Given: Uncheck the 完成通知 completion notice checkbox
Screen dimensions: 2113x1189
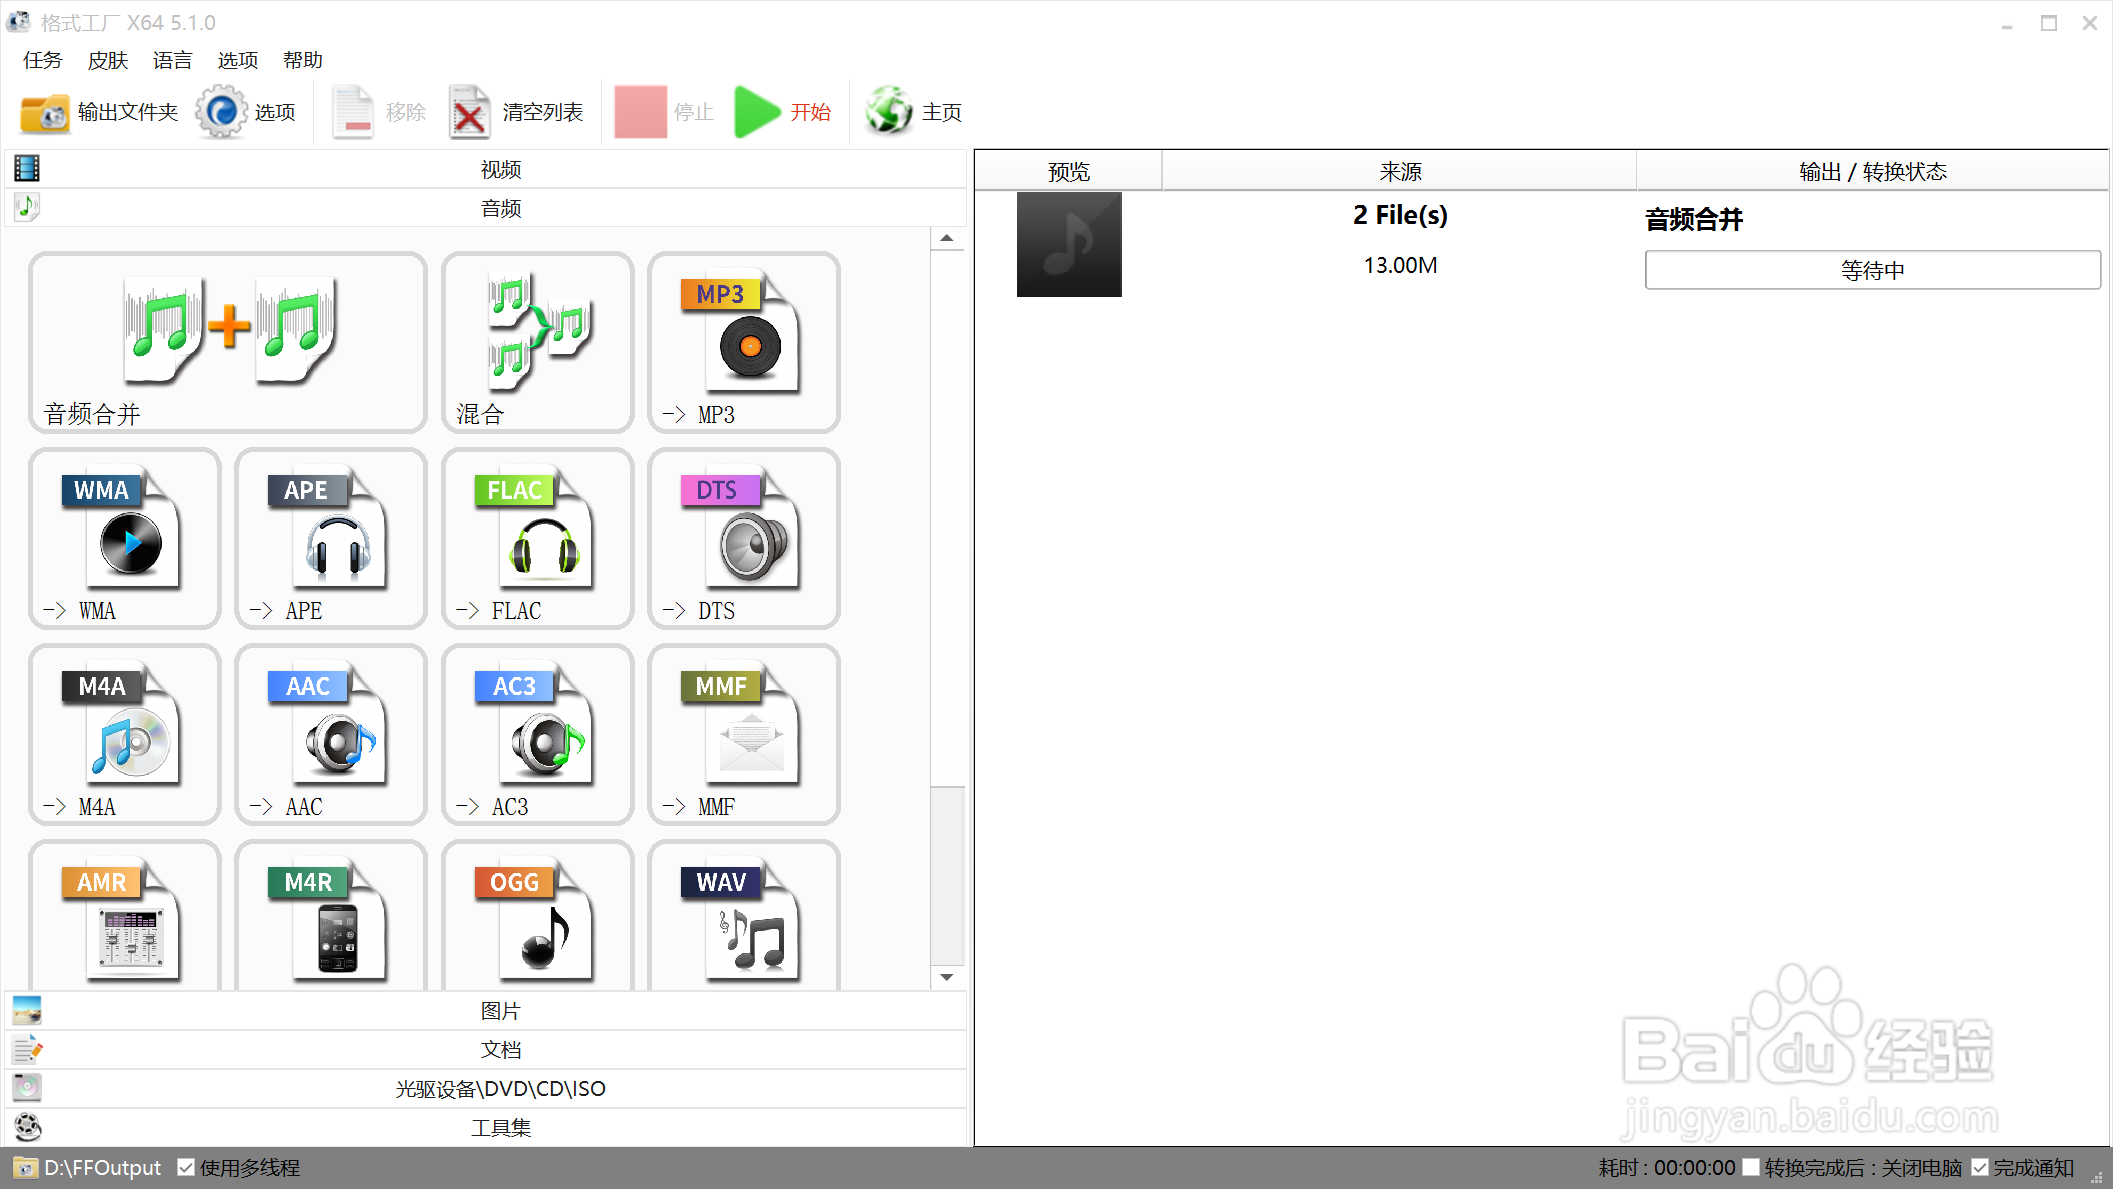Looking at the screenshot, I should 1980,1167.
